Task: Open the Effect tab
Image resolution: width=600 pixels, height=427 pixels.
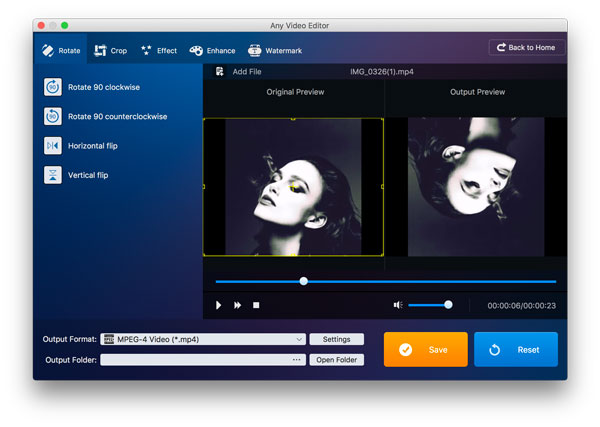Action: click(158, 50)
